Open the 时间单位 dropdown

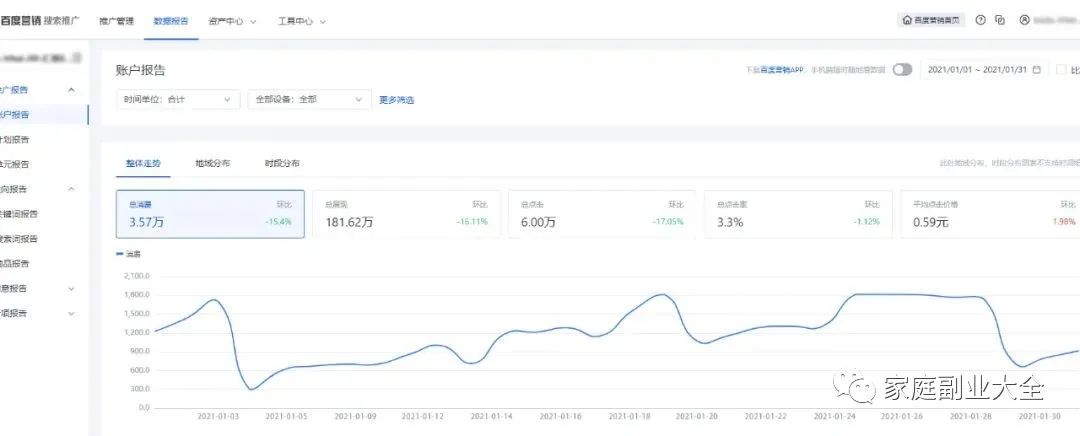point(178,99)
